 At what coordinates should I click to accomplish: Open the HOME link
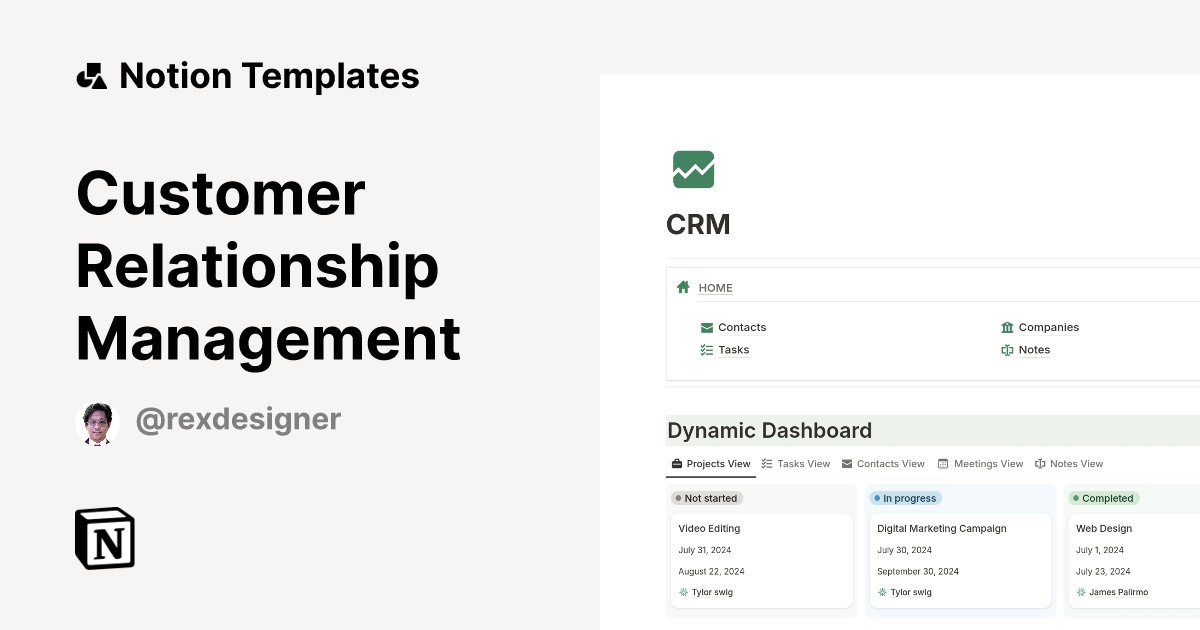(x=715, y=288)
